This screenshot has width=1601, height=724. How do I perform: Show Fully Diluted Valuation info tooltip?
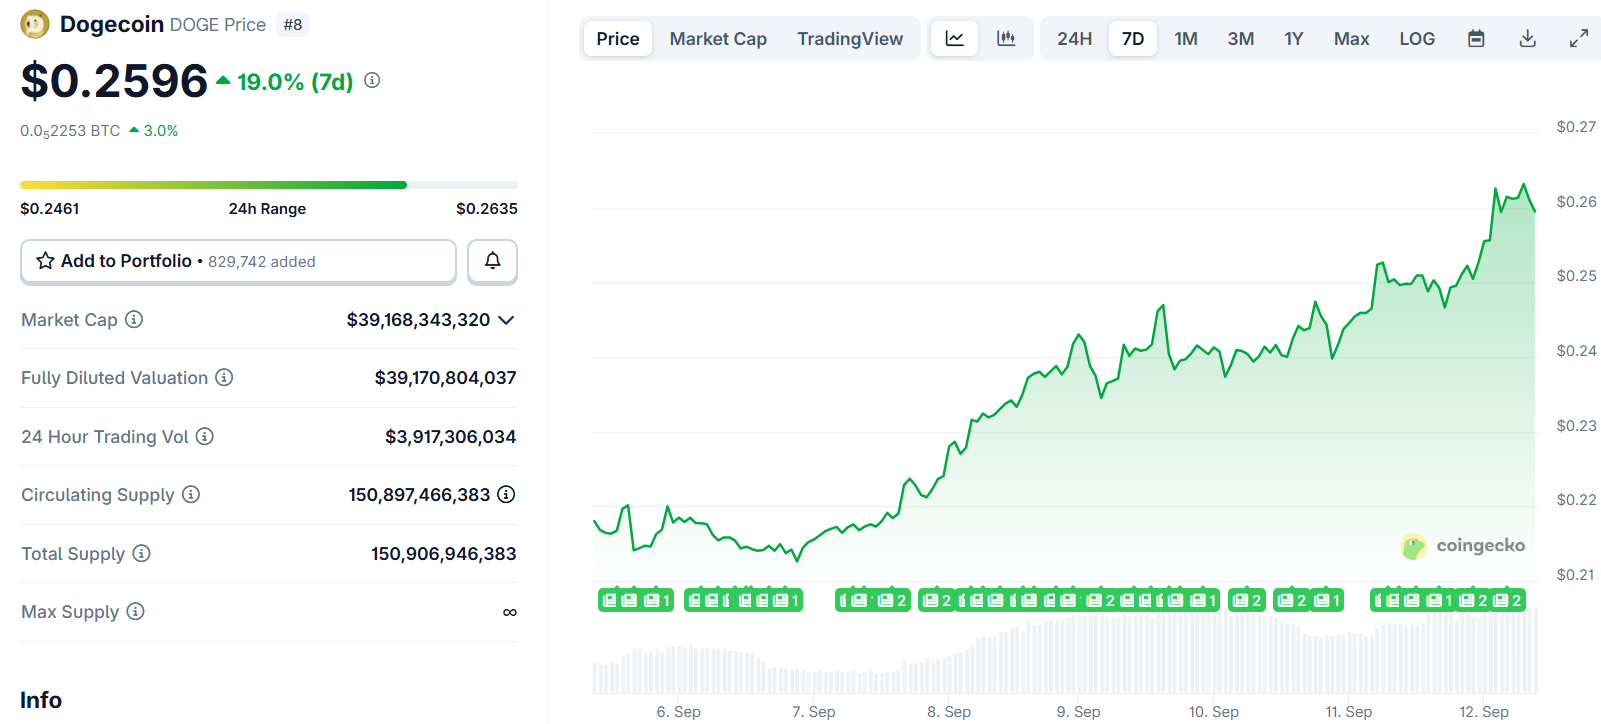coord(224,377)
